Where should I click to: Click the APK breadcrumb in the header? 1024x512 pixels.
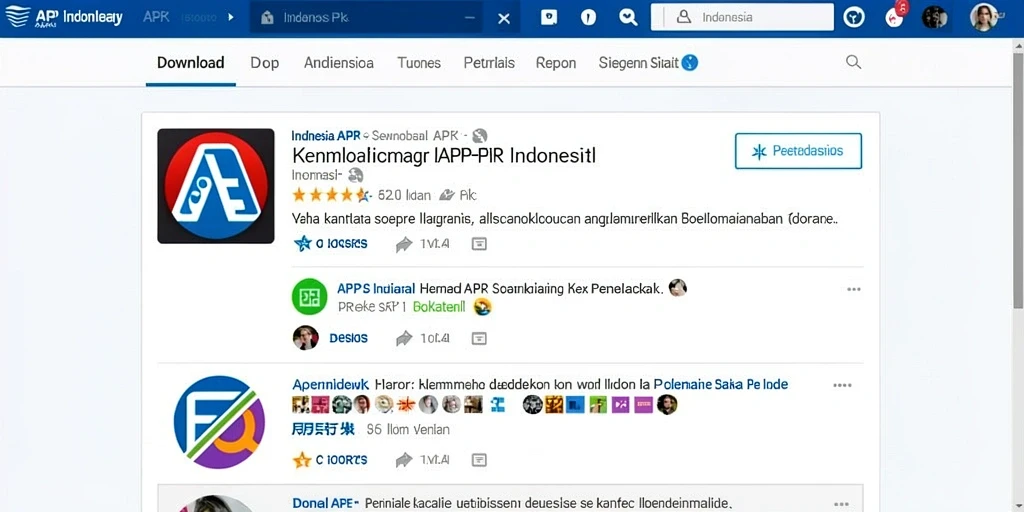pos(156,17)
